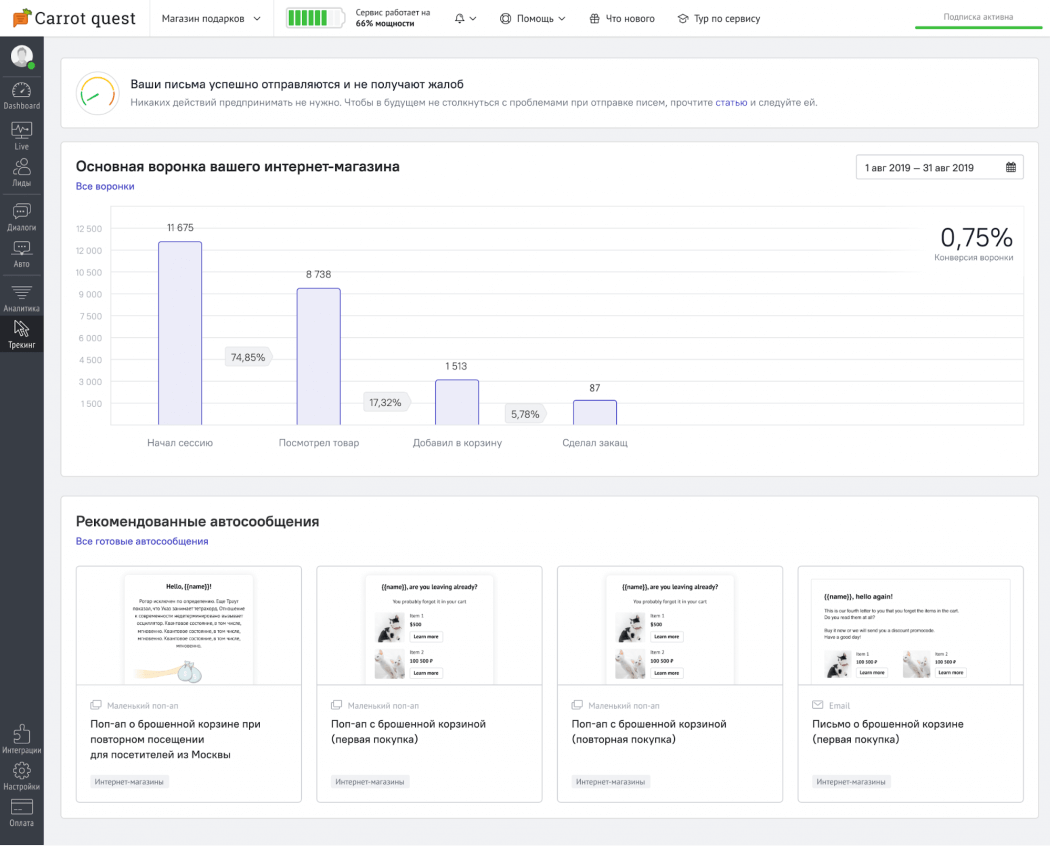The width and height of the screenshot is (1050, 846).
Task: Open the Помощь dropdown menu
Action: click(x=533, y=18)
